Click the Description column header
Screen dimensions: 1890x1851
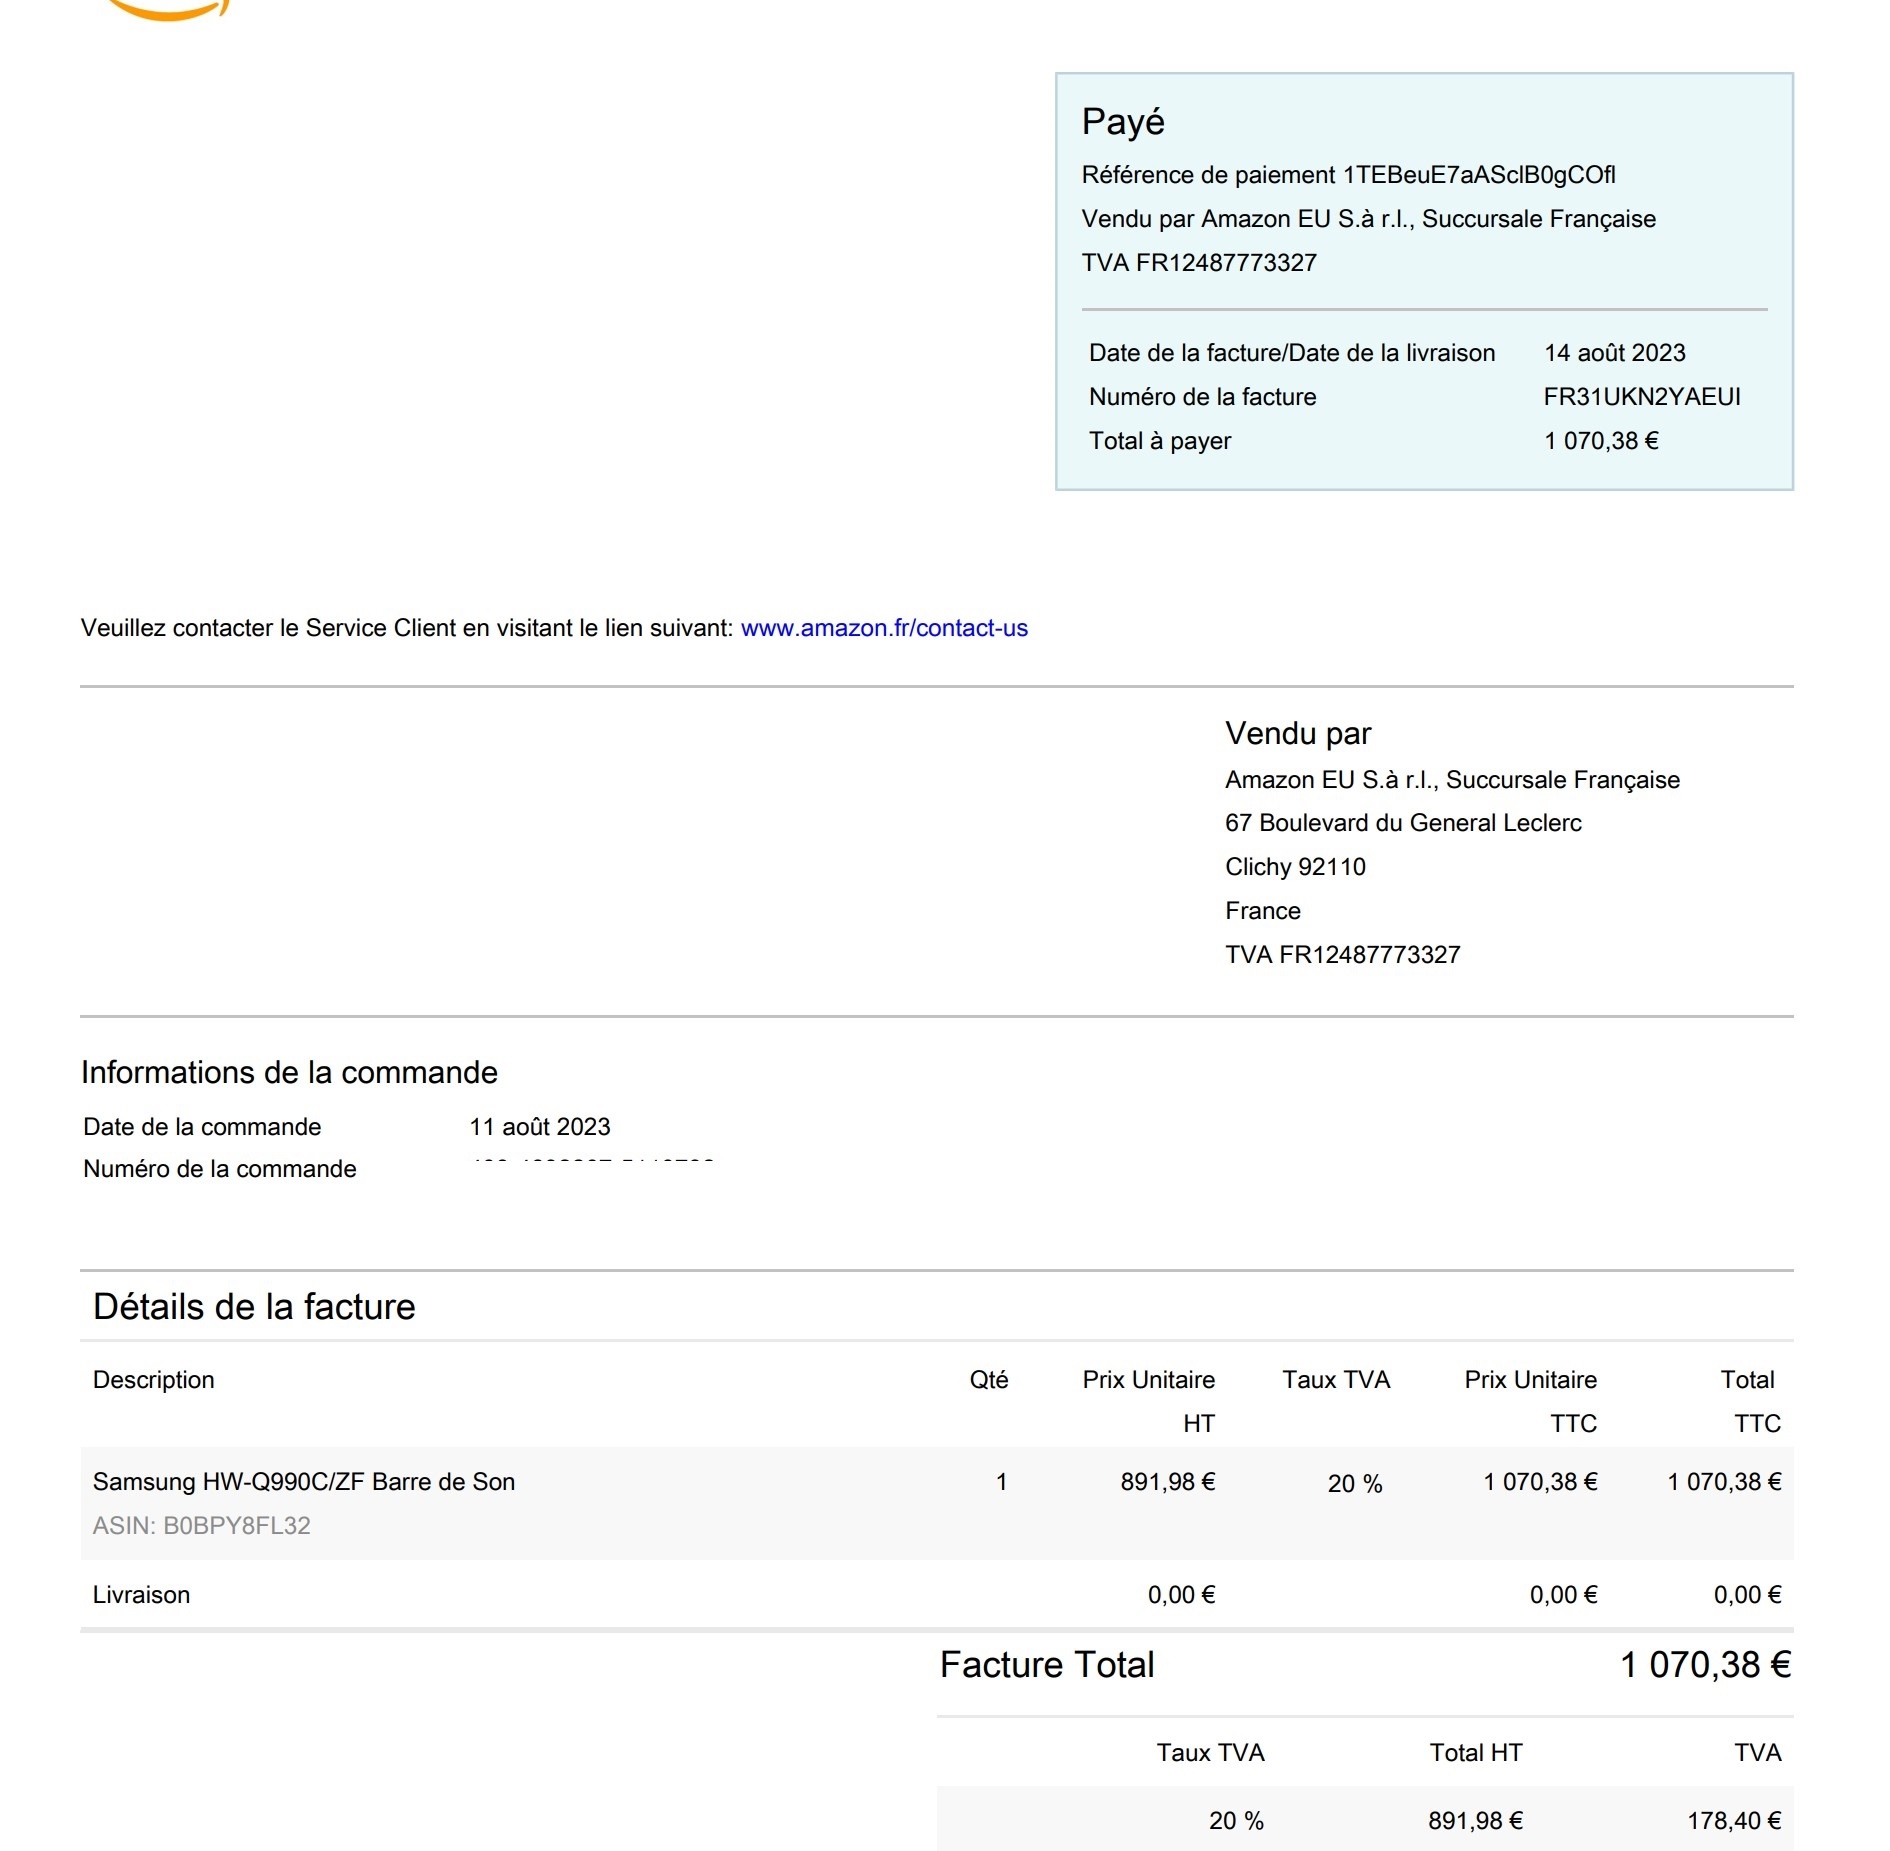click(x=153, y=1380)
